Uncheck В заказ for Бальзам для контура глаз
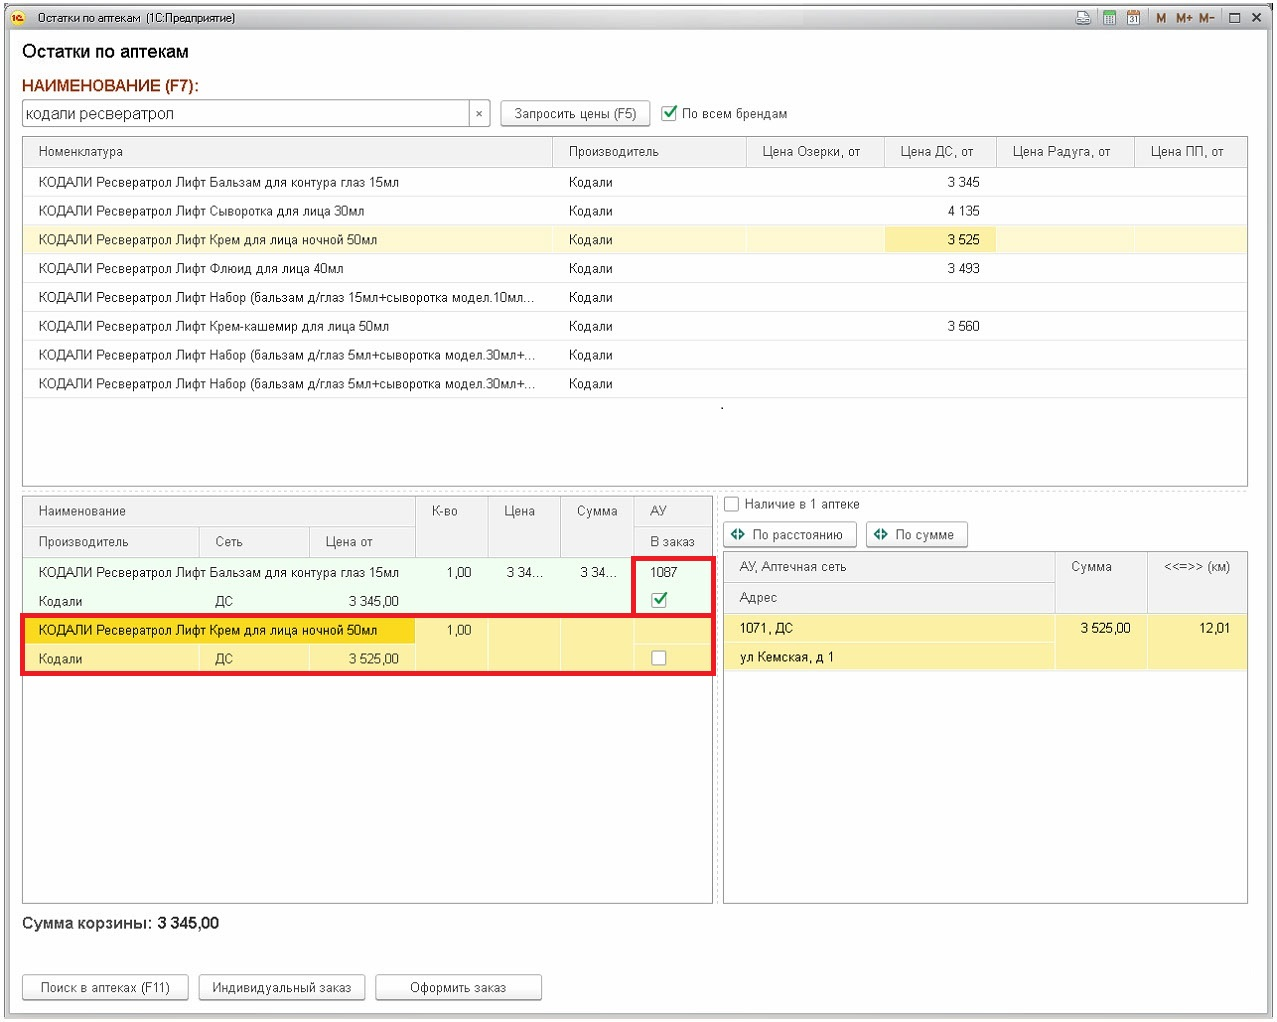This screenshot has height=1022, width=1277. (659, 600)
